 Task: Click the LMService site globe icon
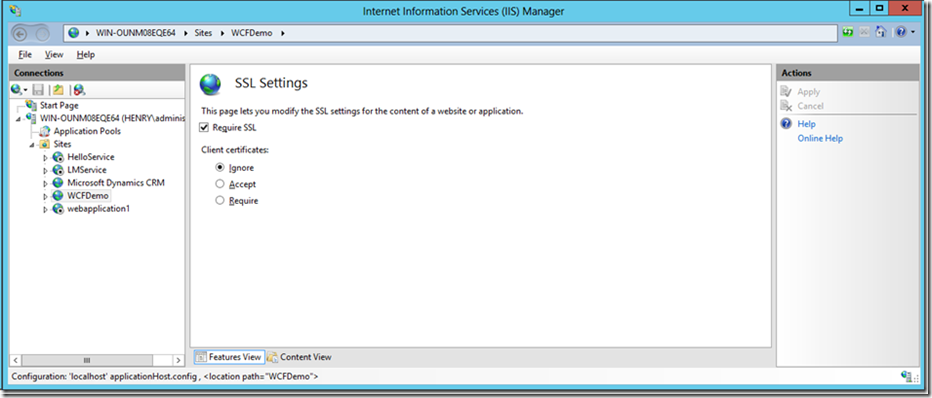[x=58, y=170]
